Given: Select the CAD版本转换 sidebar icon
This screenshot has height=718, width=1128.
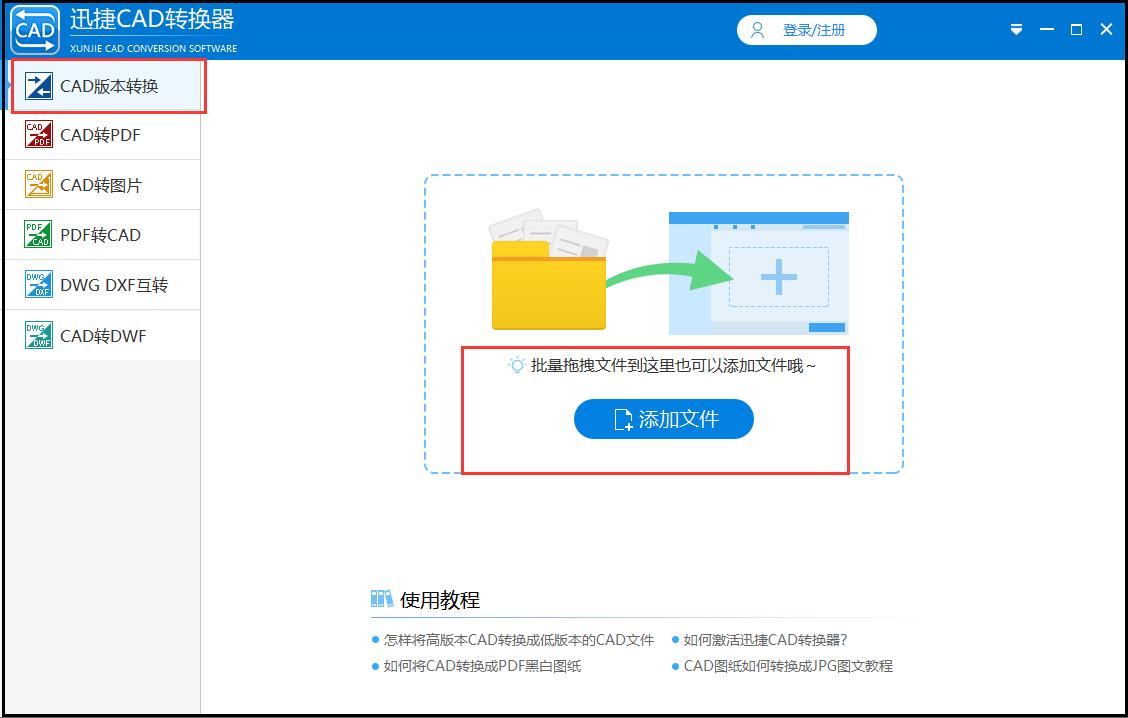Looking at the screenshot, I should coord(37,86).
